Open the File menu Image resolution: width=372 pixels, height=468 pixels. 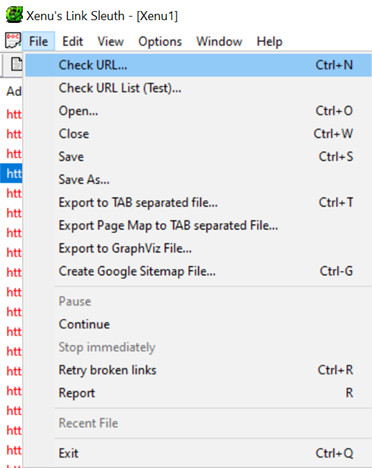click(38, 41)
